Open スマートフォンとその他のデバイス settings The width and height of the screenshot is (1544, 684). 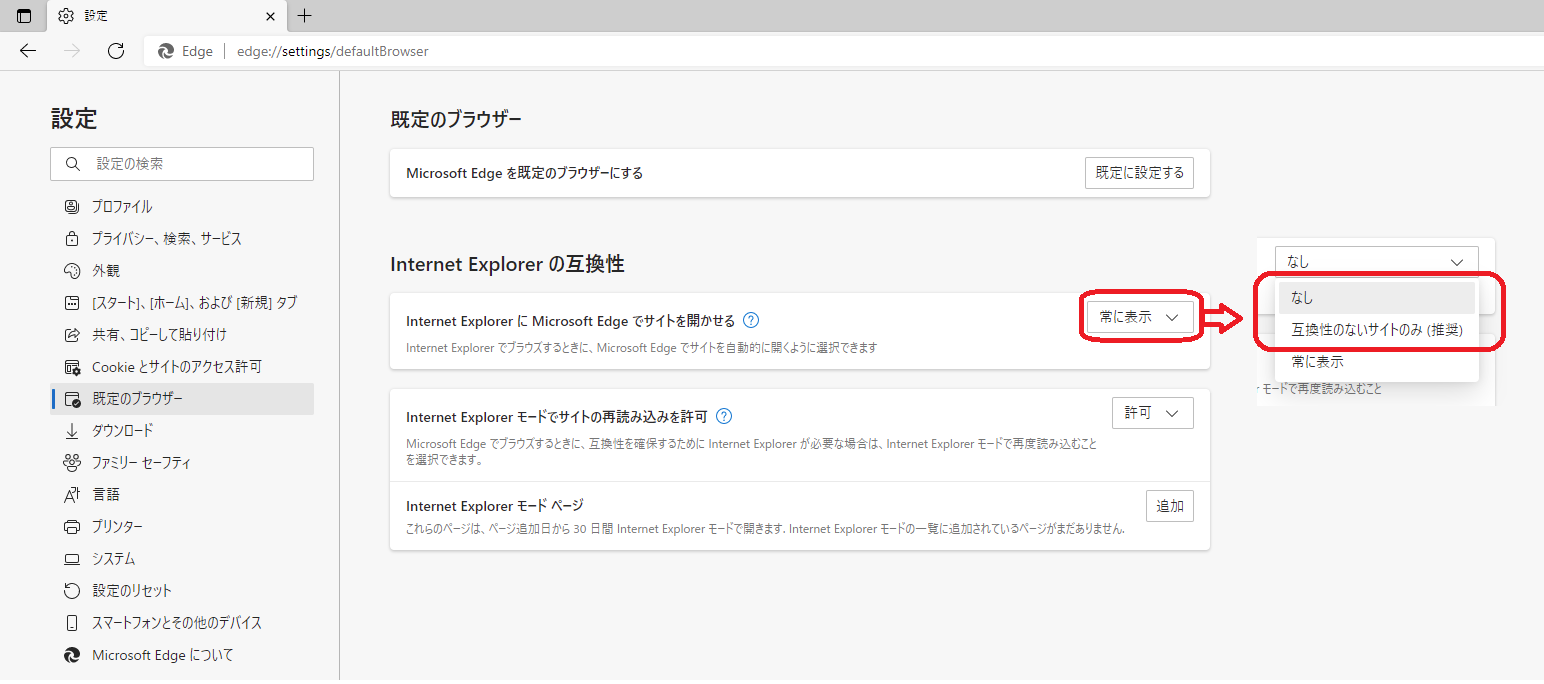[182, 623]
